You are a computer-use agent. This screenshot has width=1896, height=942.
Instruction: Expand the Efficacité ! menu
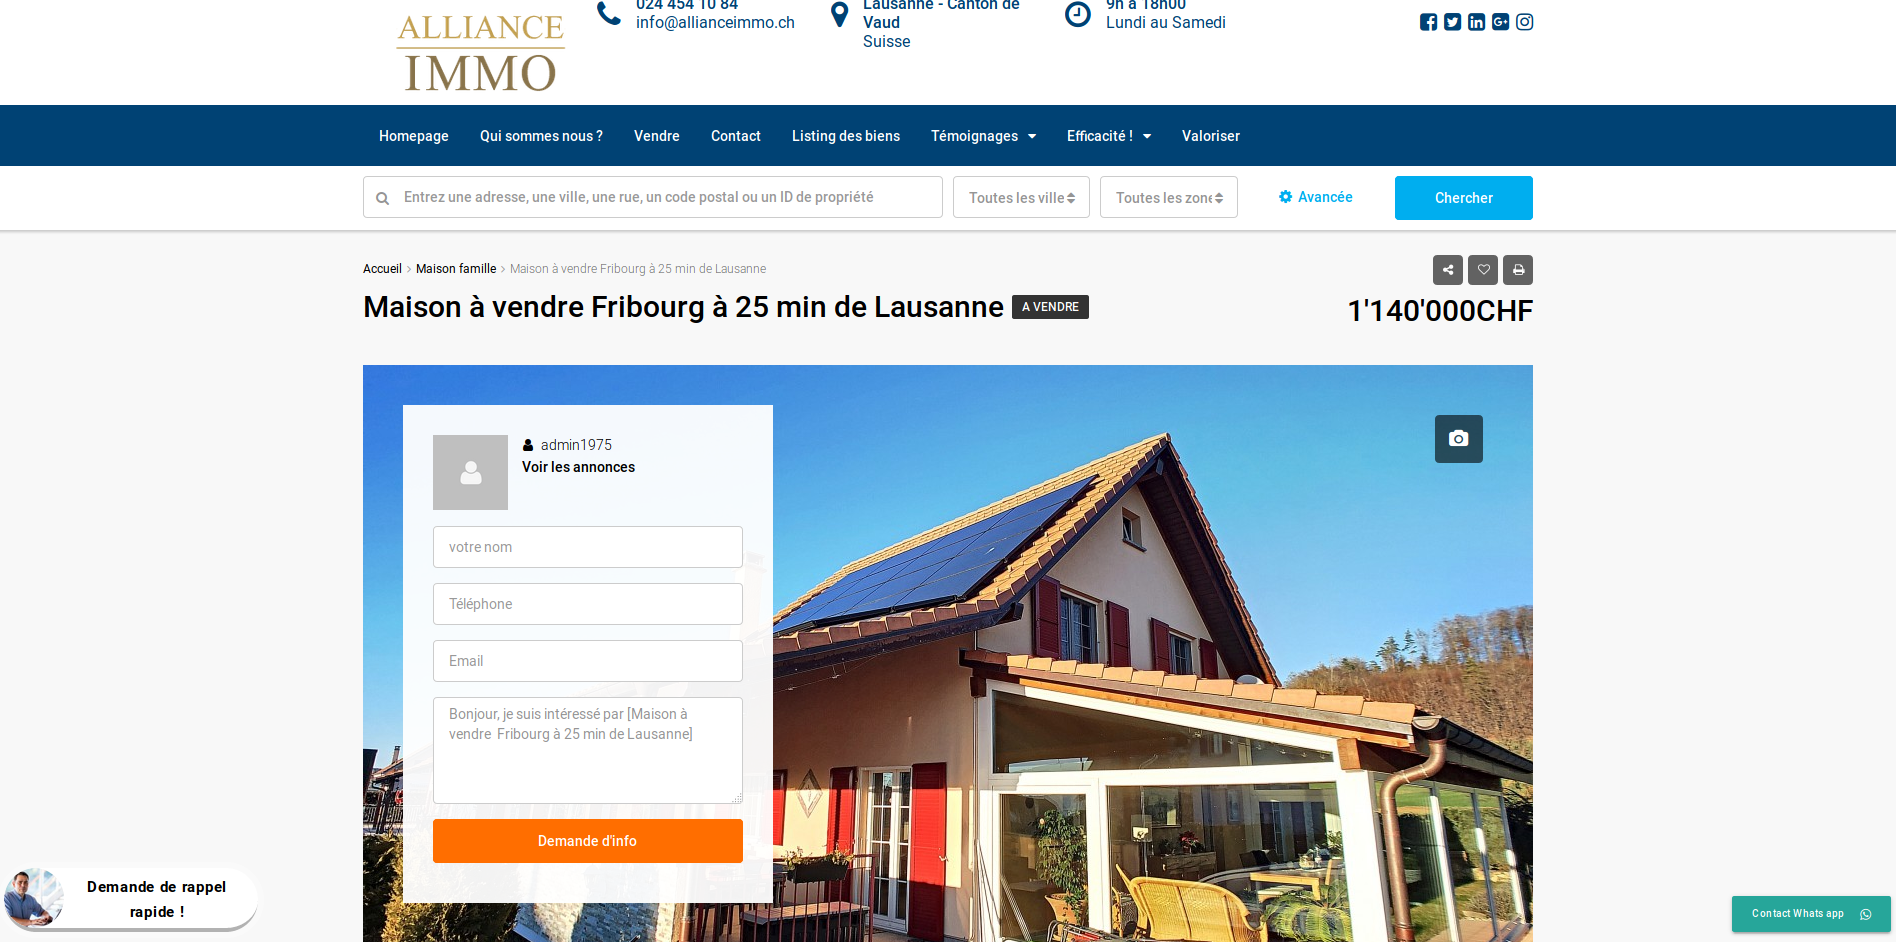[x=1108, y=136]
